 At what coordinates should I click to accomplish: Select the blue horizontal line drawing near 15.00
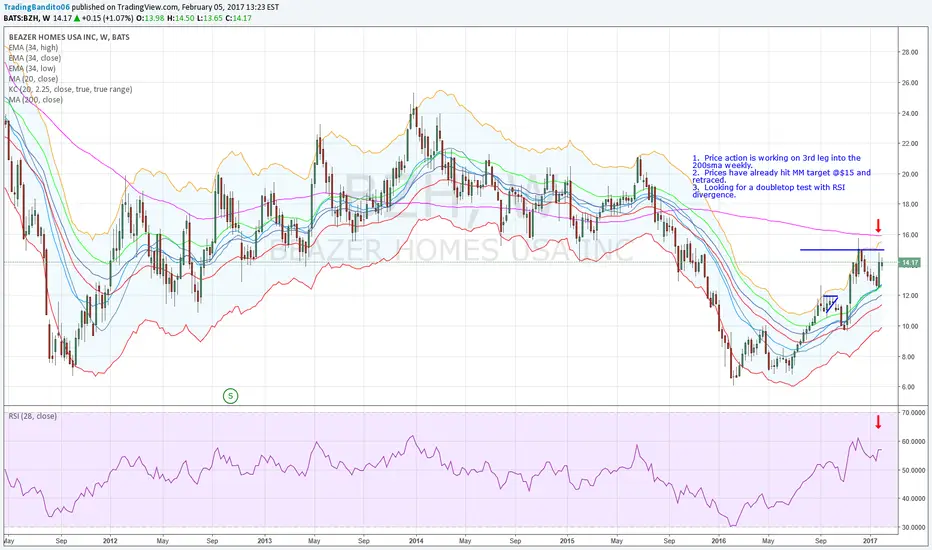tap(842, 250)
